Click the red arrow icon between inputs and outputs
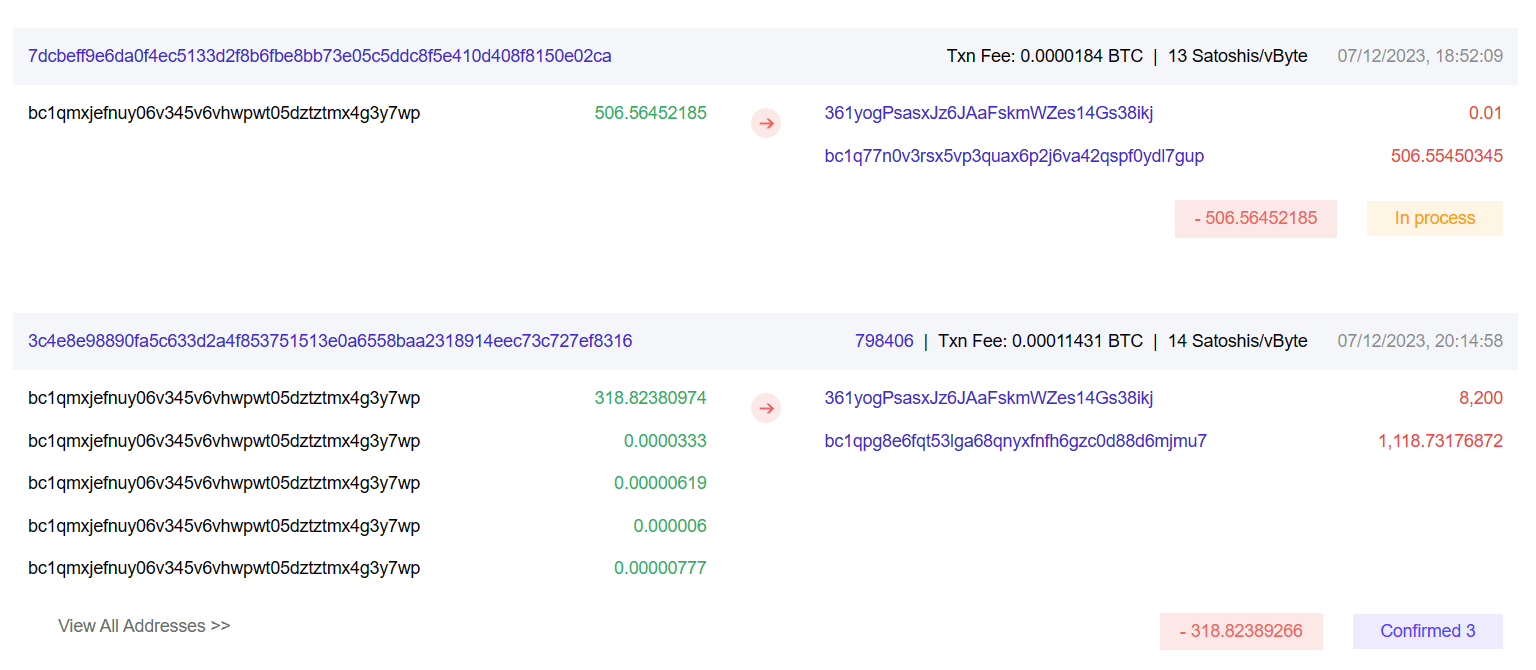The image size is (1536, 670). [766, 123]
